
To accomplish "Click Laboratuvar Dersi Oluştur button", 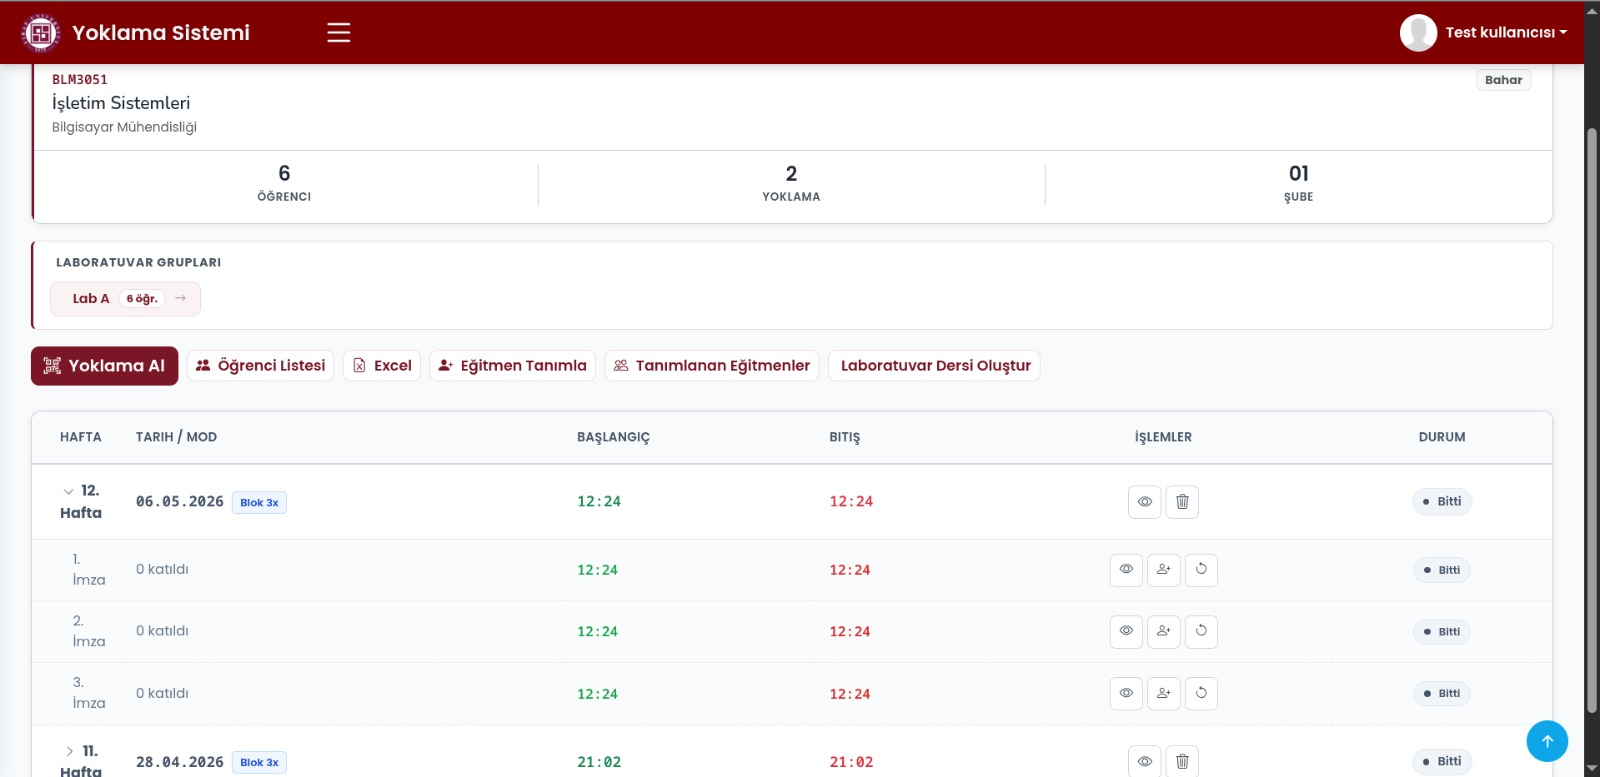I will click(935, 366).
